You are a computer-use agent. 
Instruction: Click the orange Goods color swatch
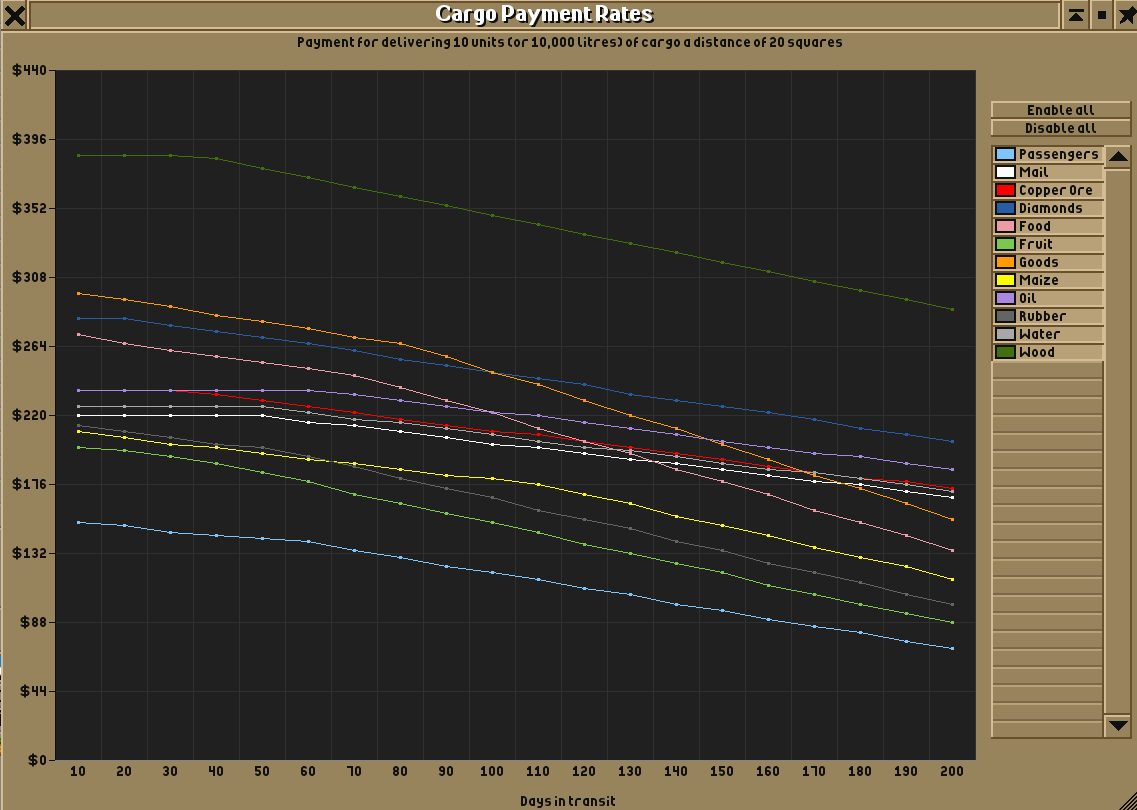pos(1005,263)
